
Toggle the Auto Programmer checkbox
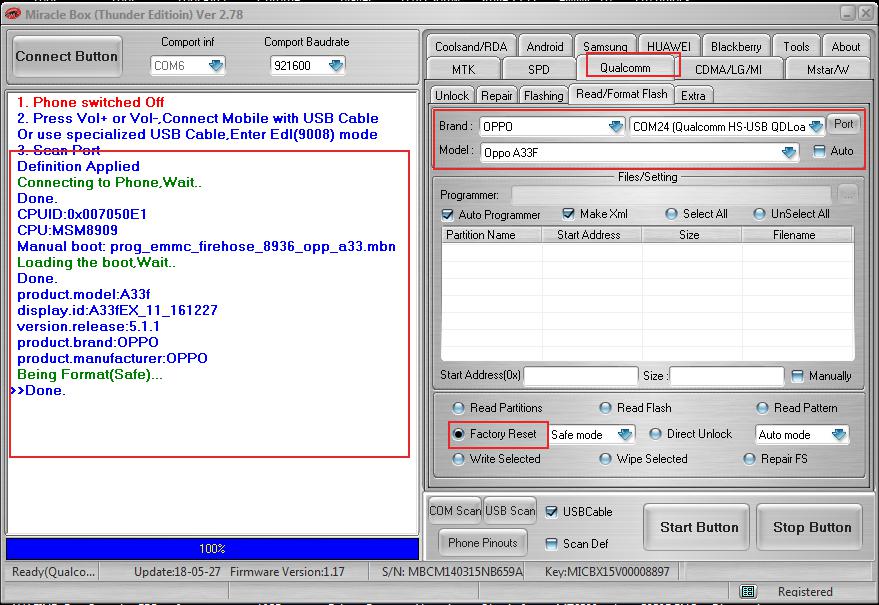pyautogui.click(x=447, y=214)
